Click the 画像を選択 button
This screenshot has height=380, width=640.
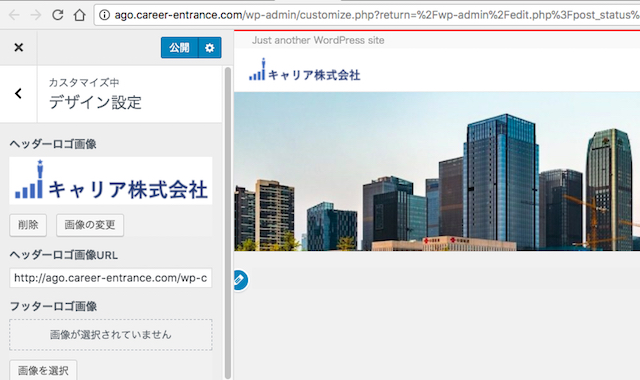click(43, 370)
